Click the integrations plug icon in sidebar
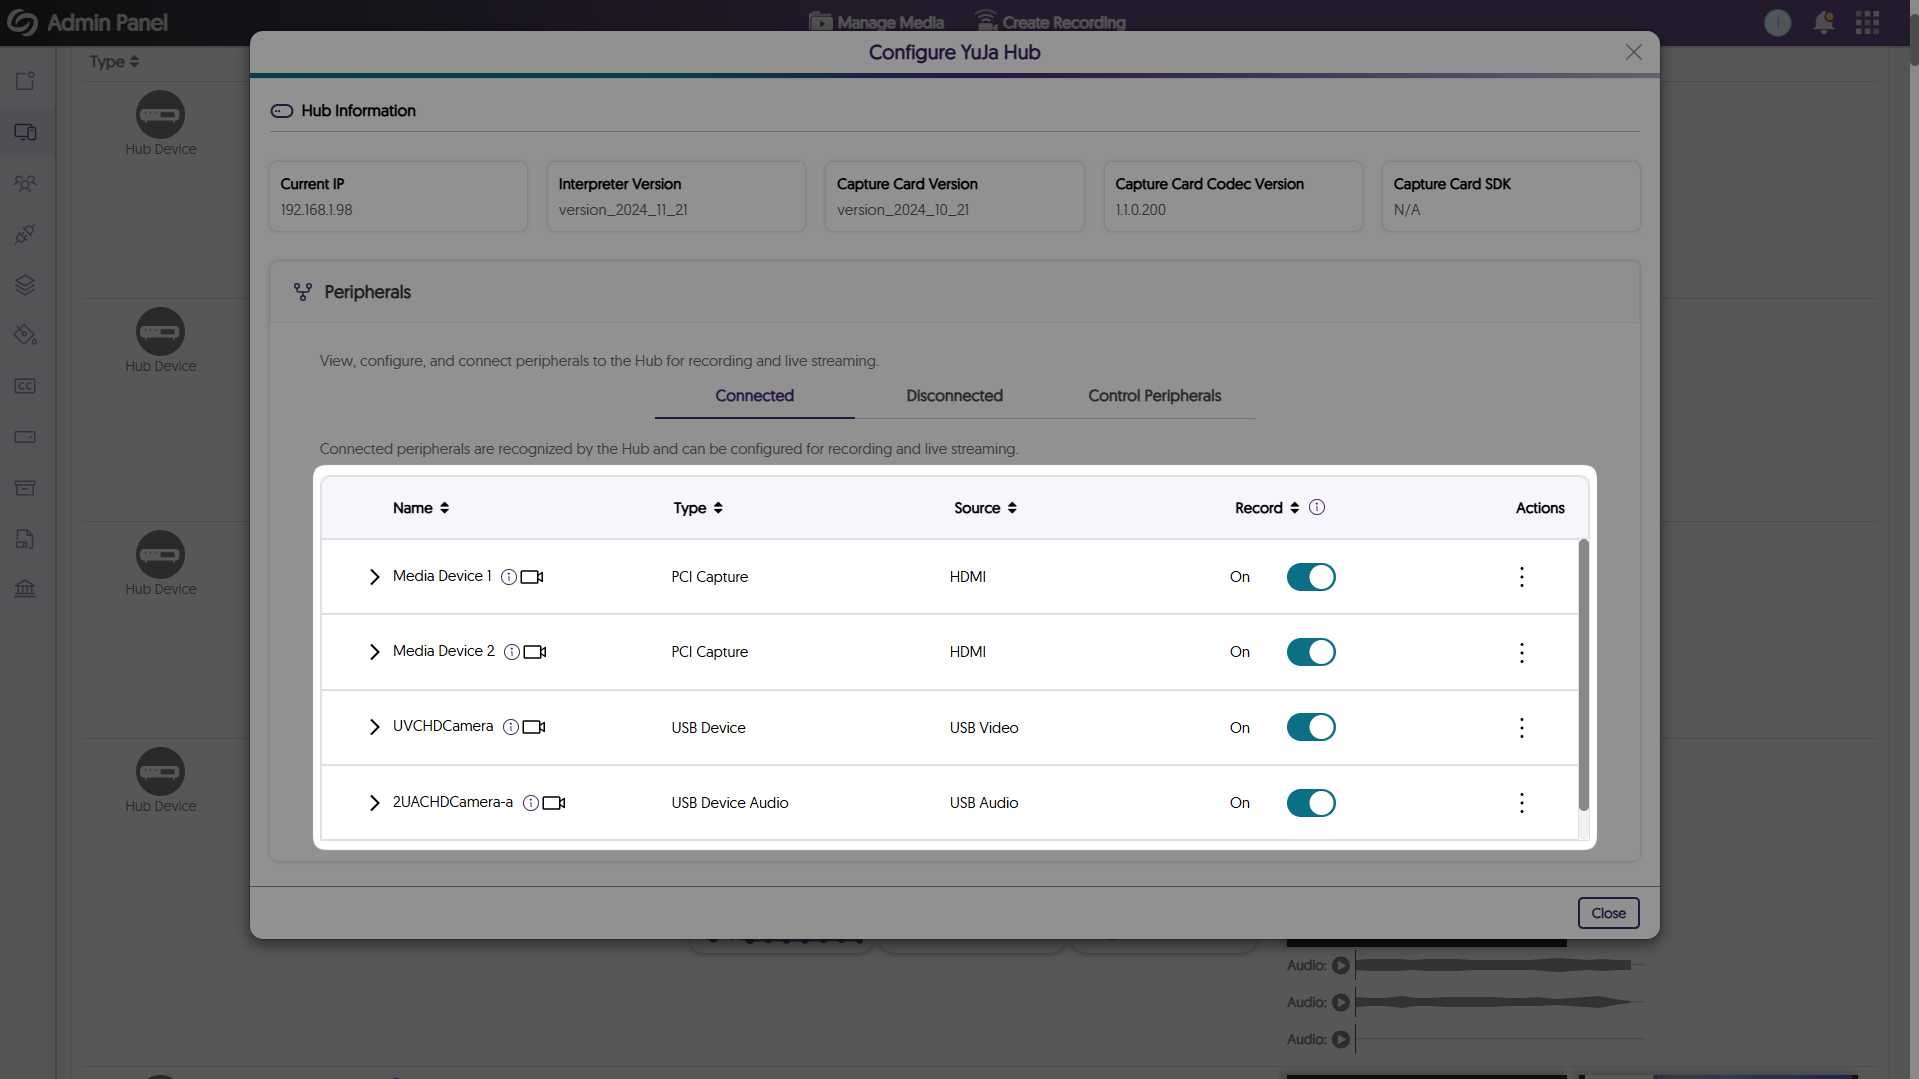 26,233
